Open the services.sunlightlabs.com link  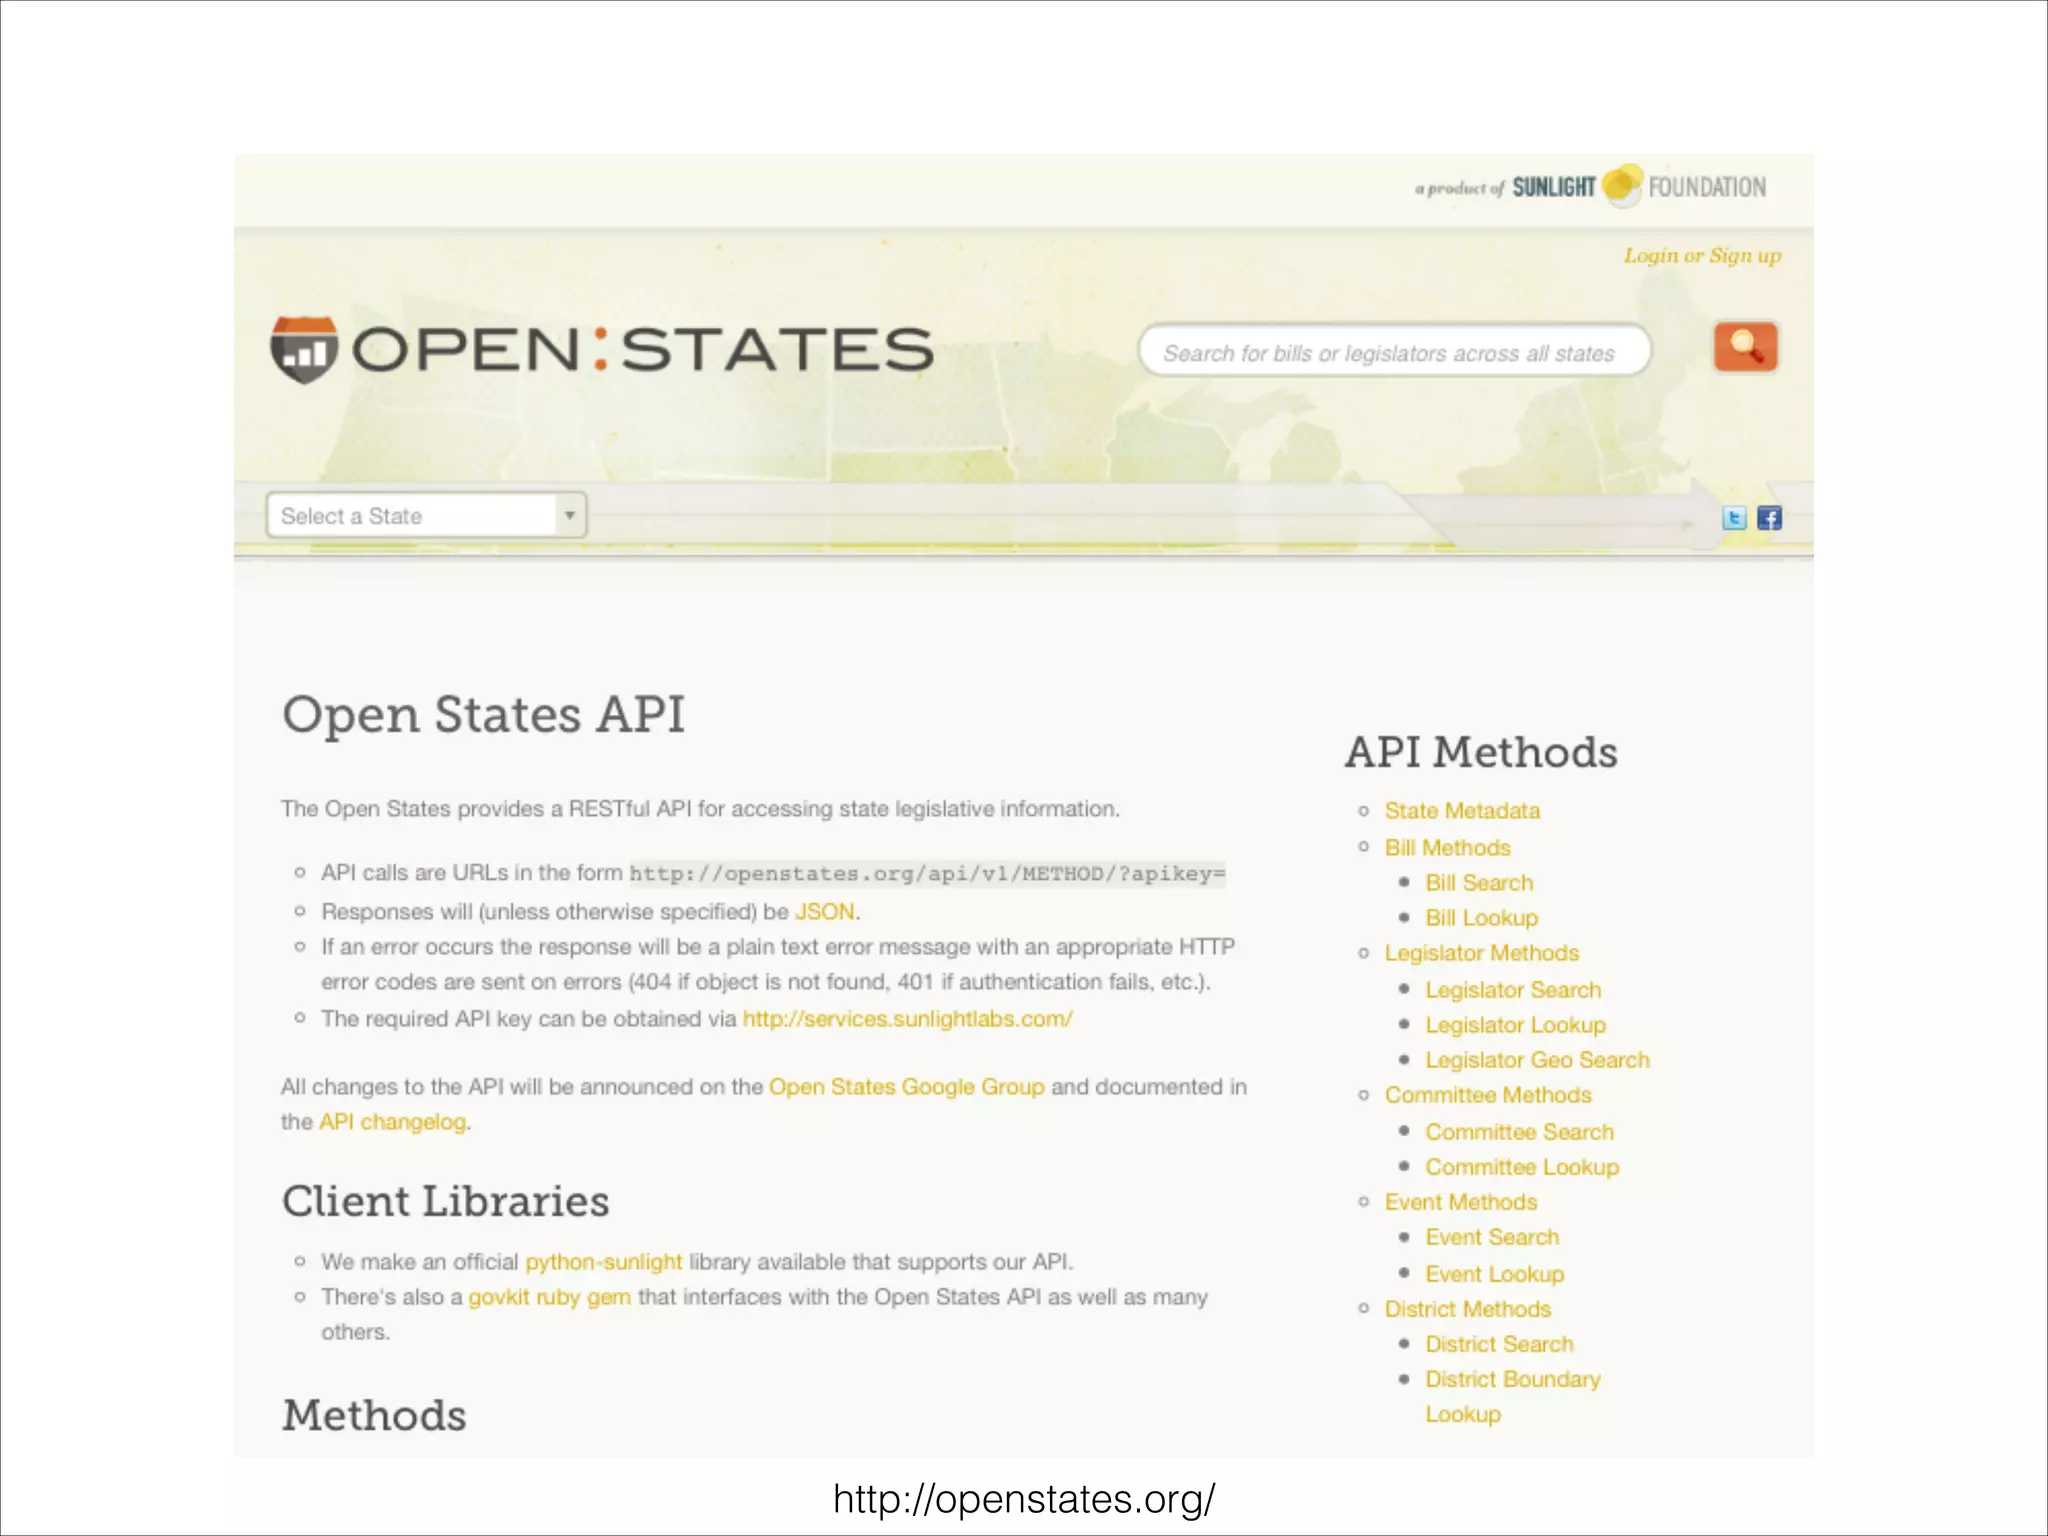(x=907, y=1019)
